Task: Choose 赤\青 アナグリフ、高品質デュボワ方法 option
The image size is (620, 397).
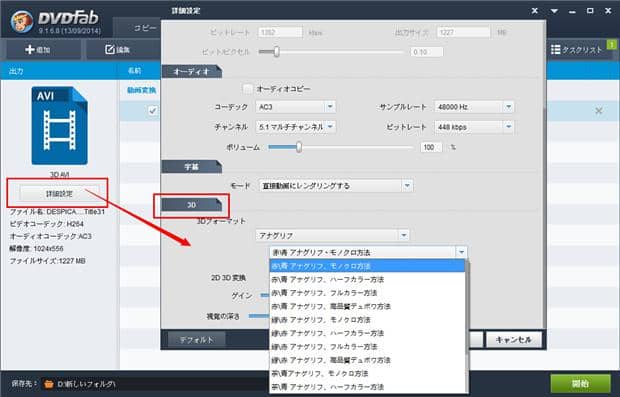Action: 367,306
